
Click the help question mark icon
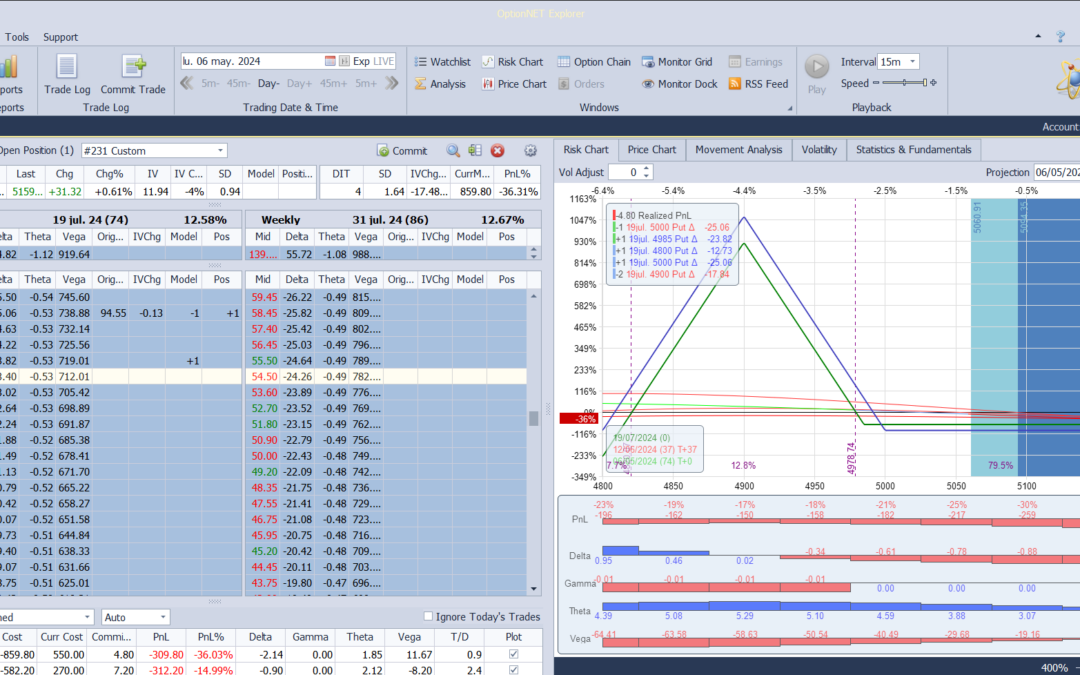tap(1061, 37)
